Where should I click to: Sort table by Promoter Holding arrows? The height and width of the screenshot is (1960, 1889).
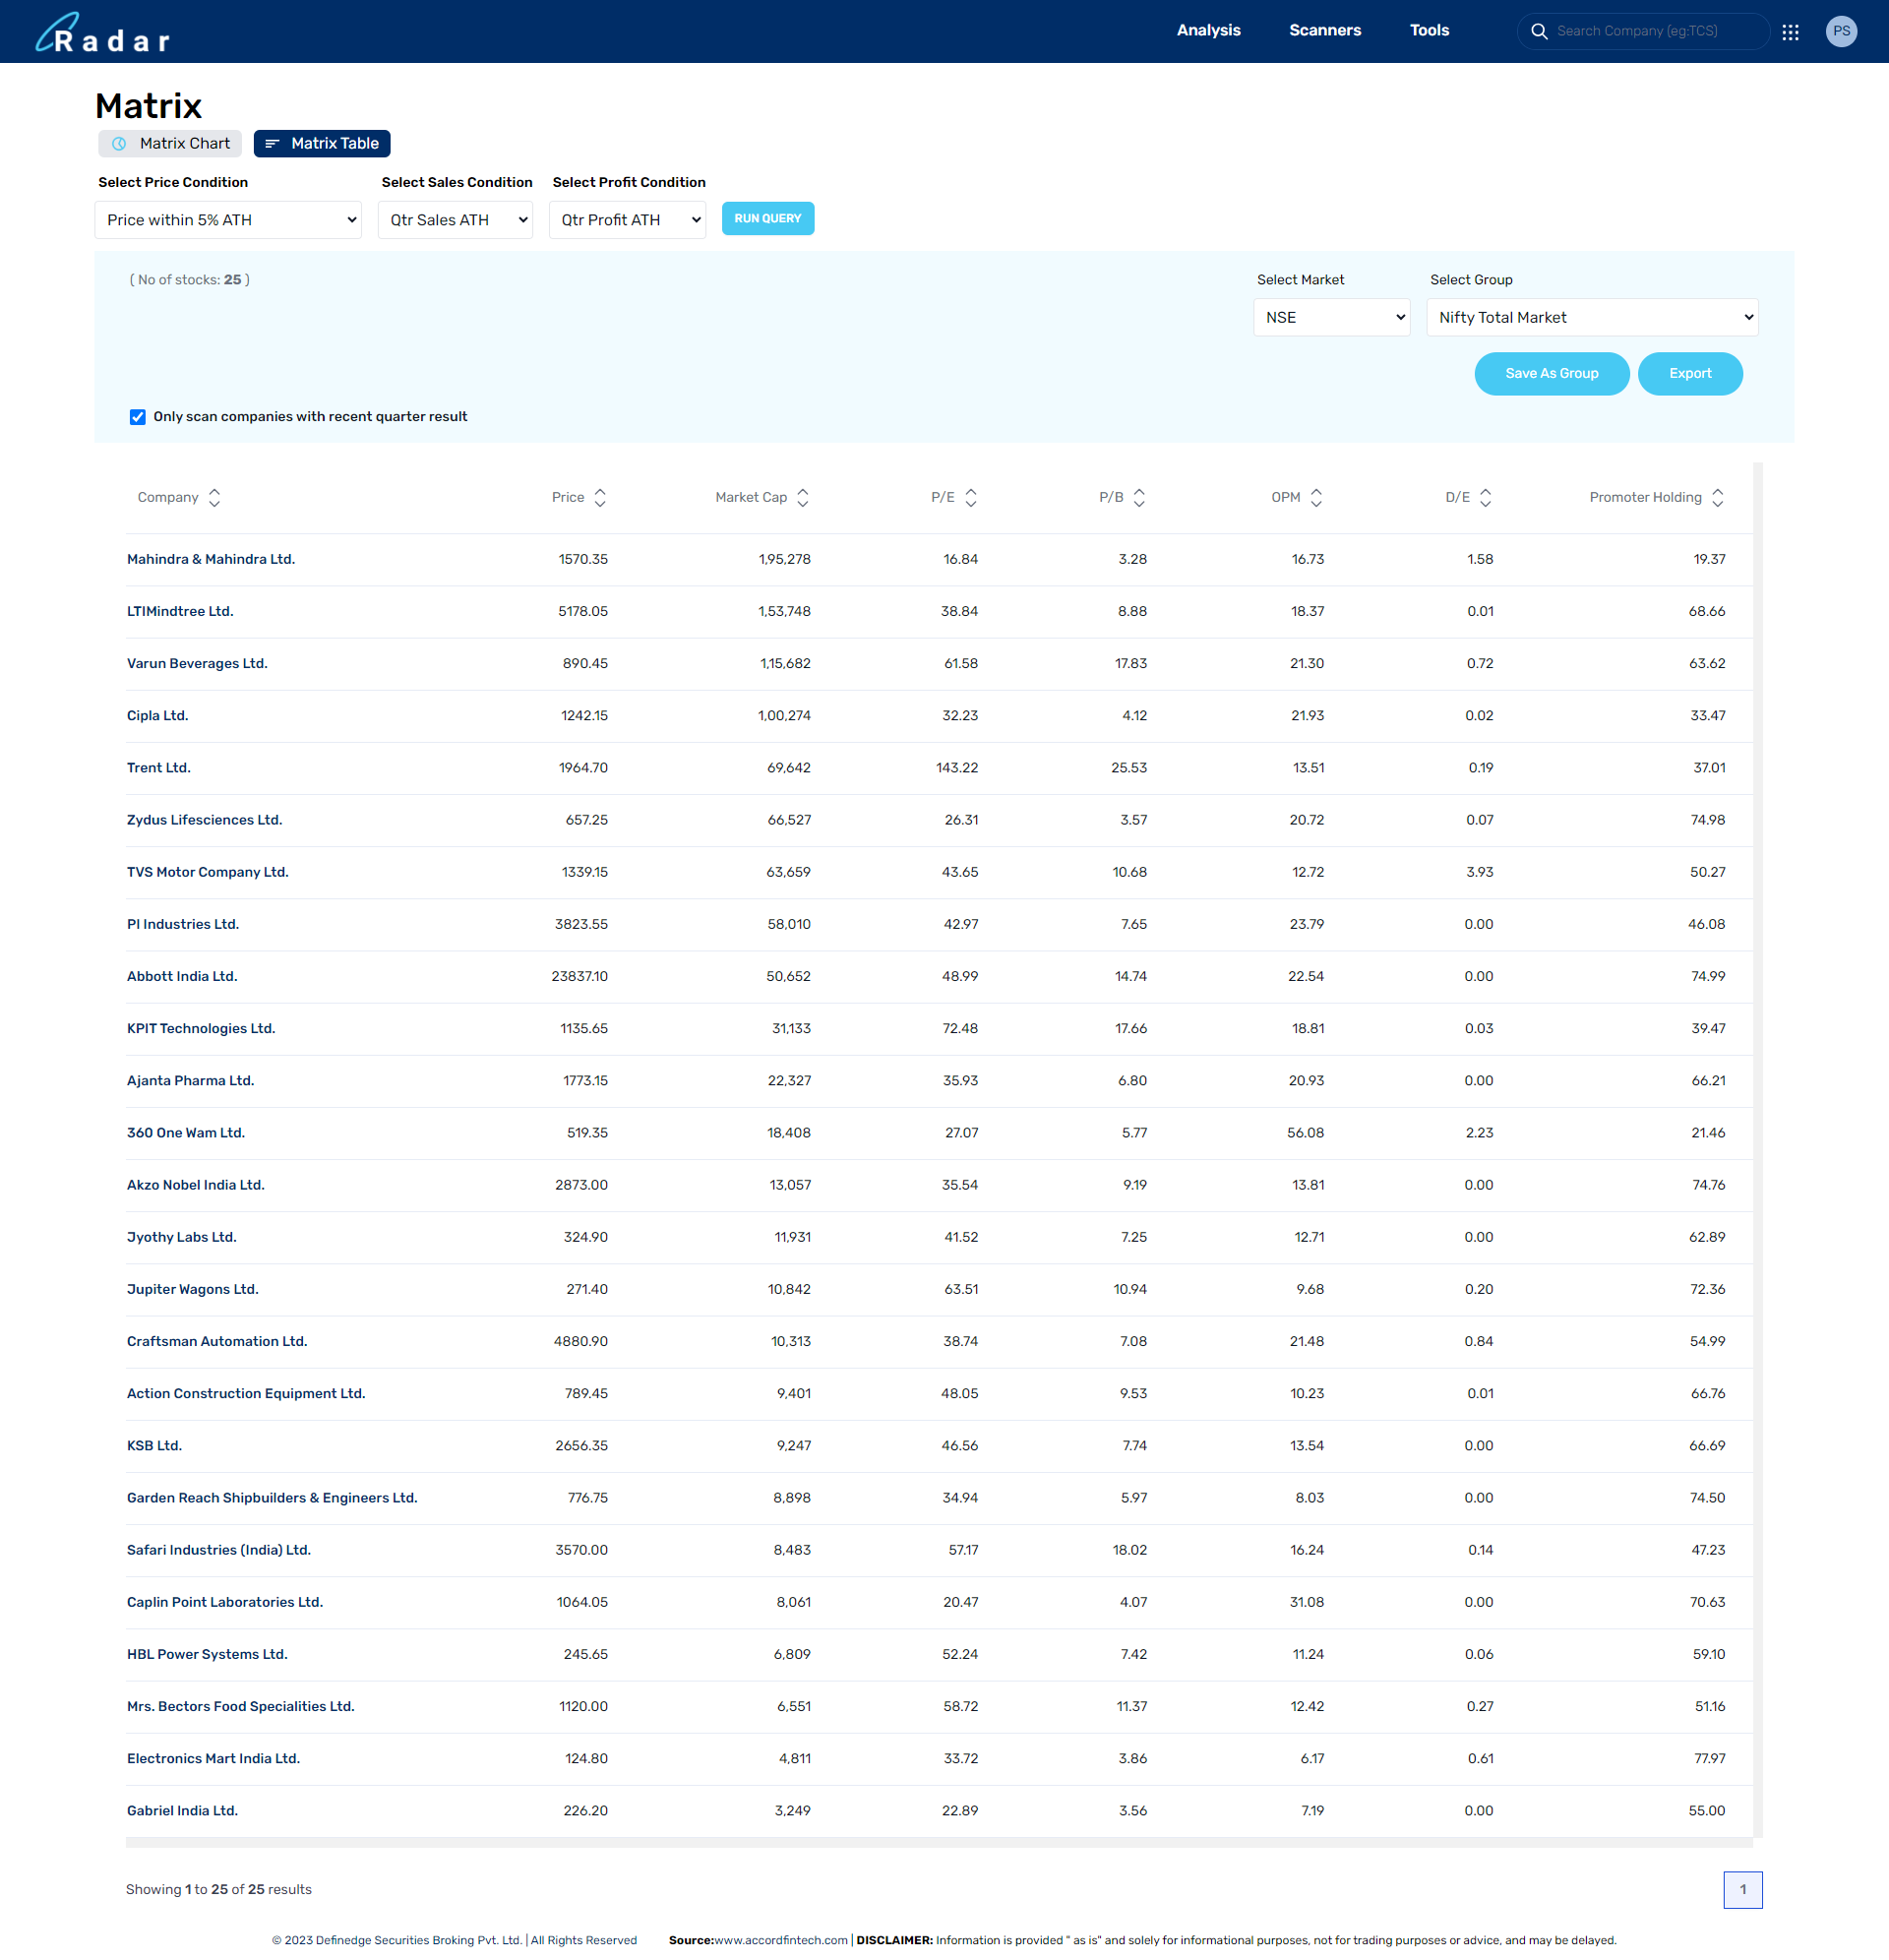click(1717, 497)
